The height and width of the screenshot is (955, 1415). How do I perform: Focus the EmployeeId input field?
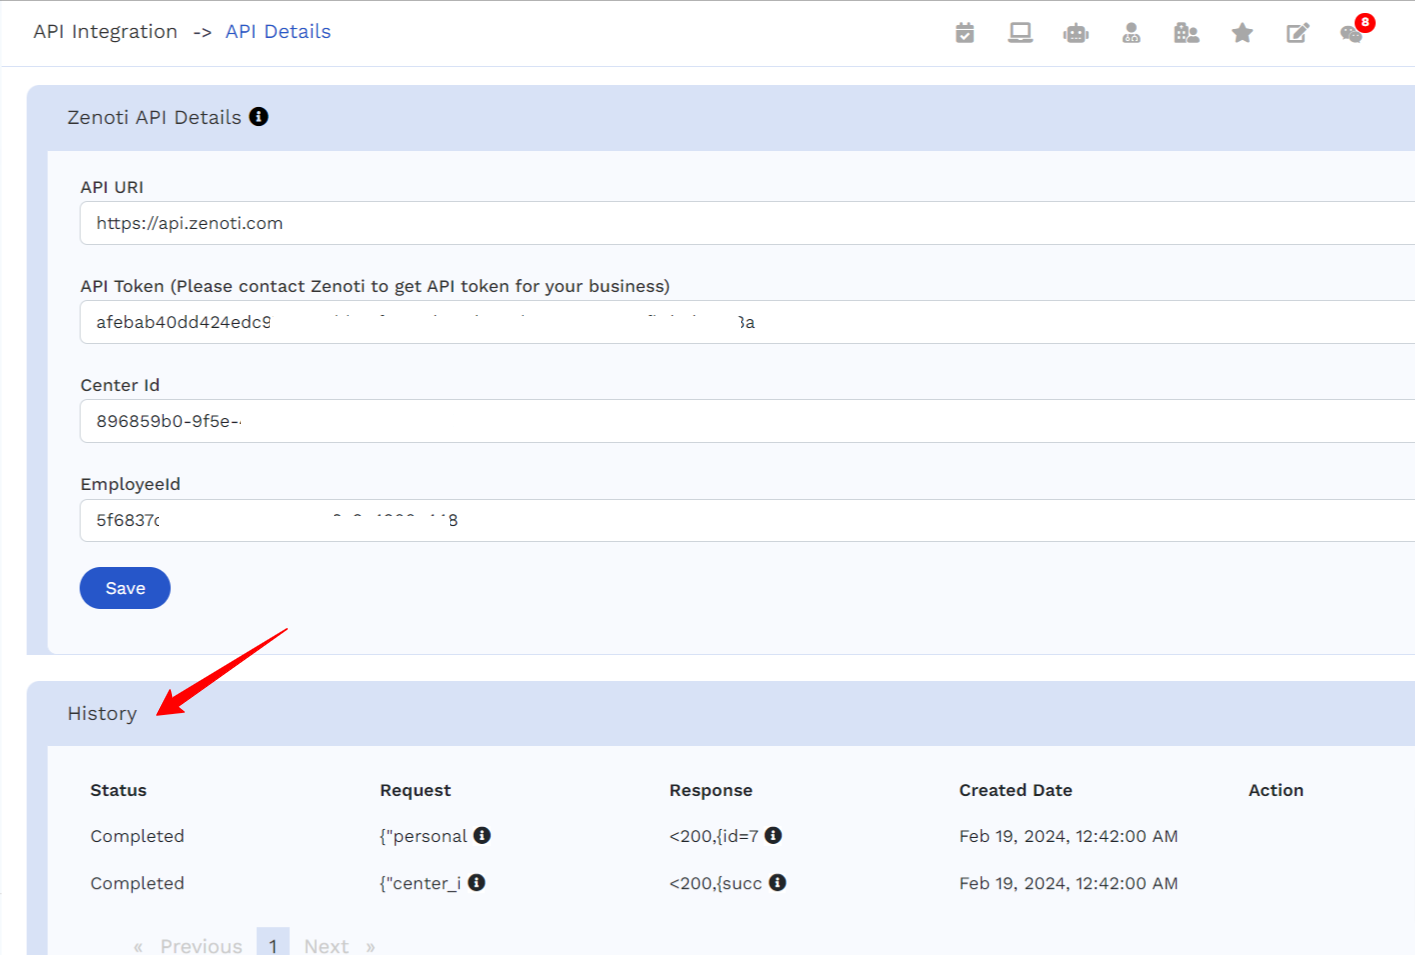click(747, 520)
